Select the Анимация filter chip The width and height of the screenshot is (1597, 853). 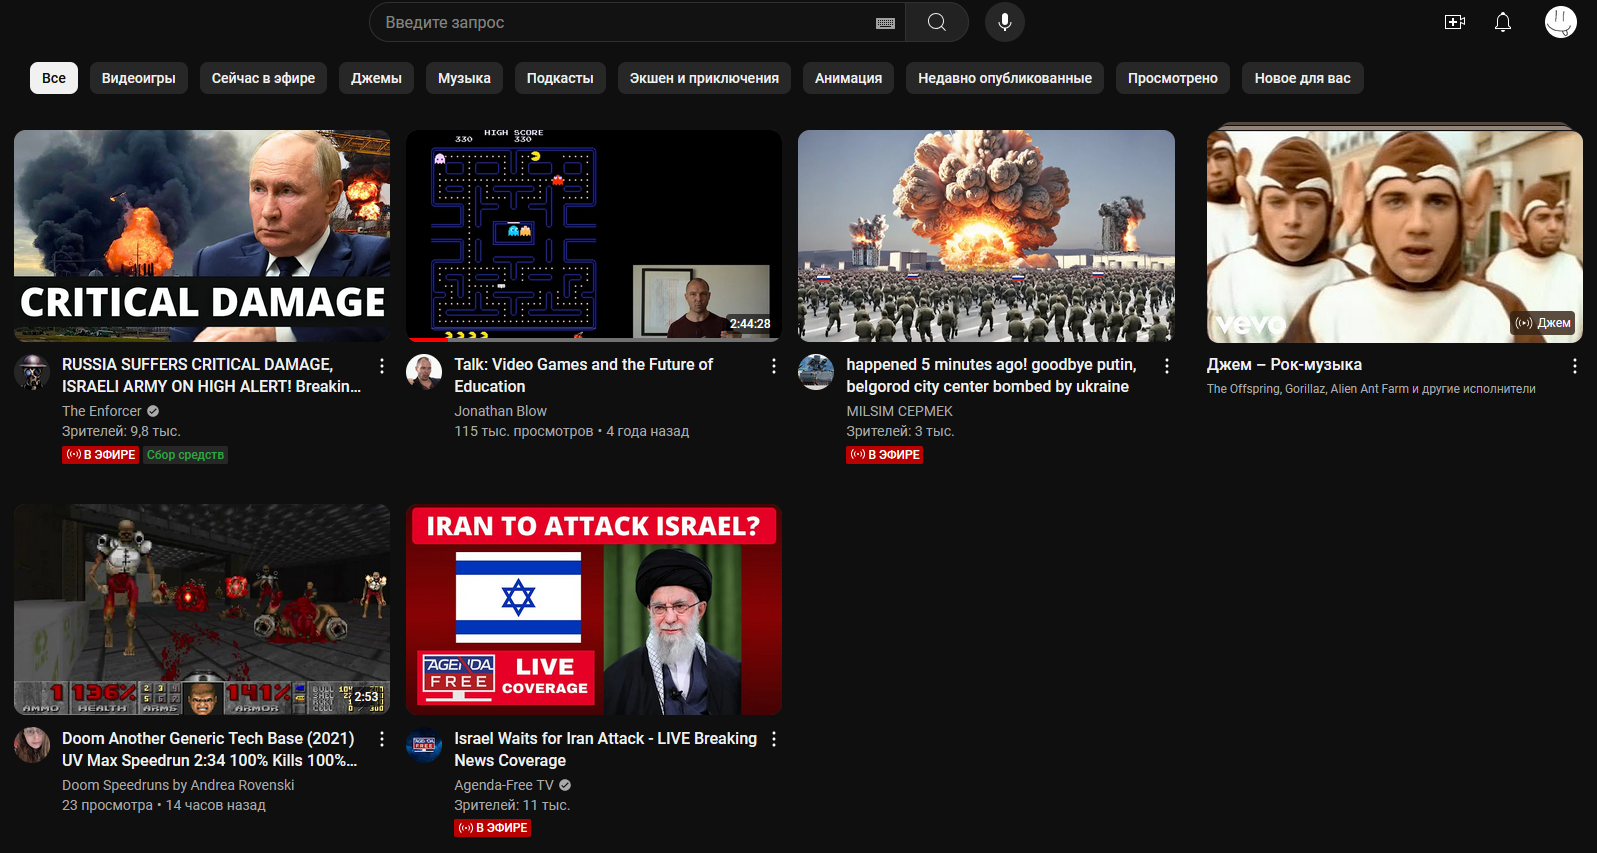[848, 78]
